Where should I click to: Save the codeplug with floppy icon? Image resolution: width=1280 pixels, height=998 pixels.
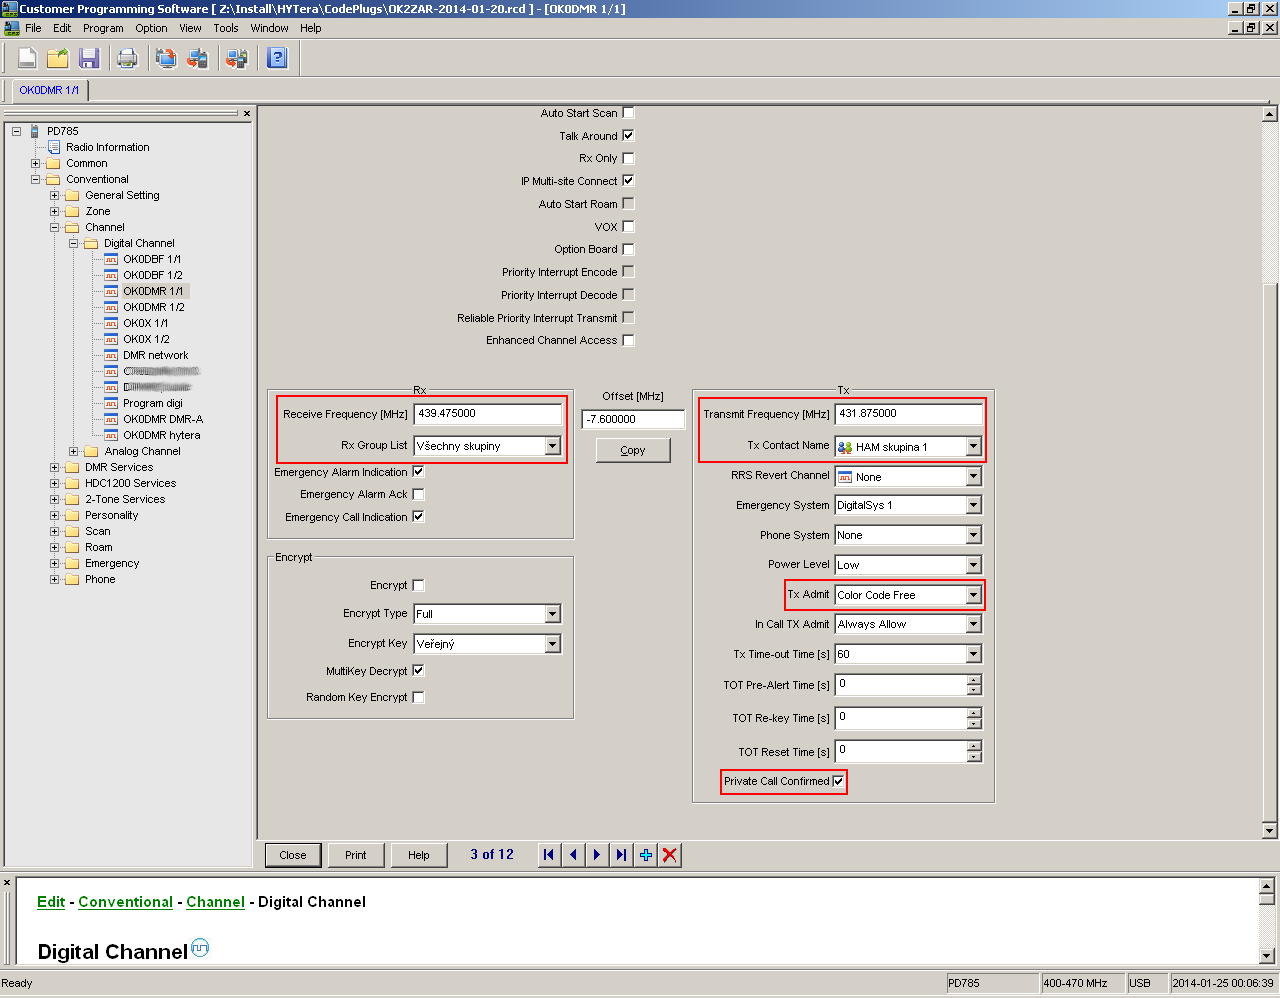coord(89,58)
